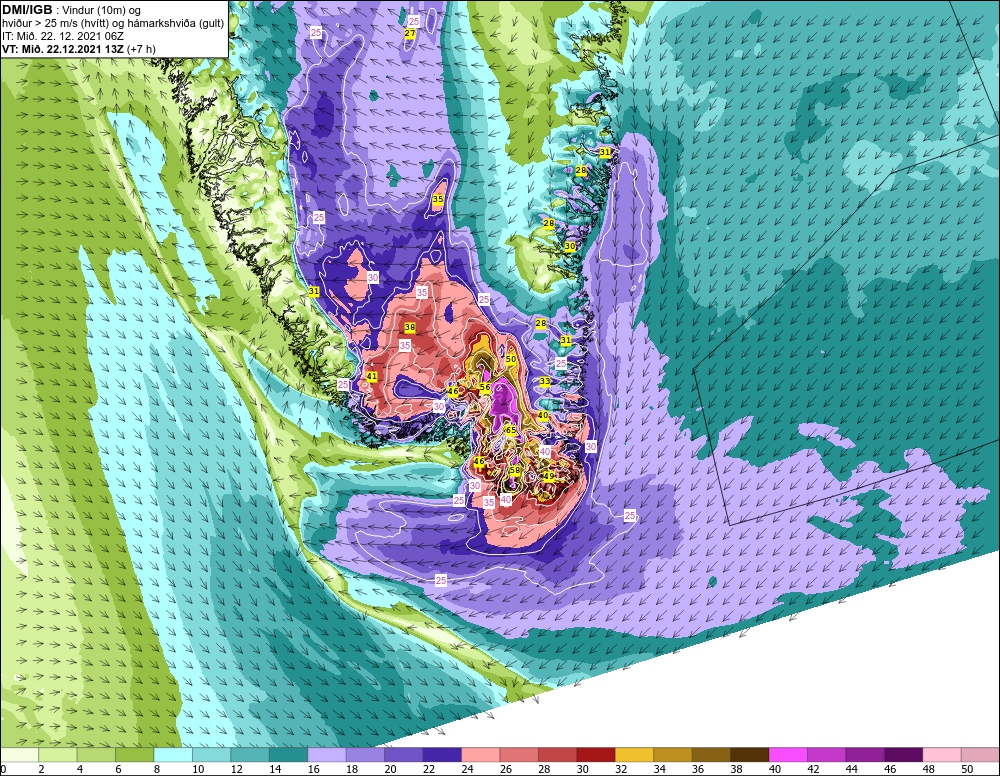Click the legend scale number 46
This screenshot has height=776, width=1000.
tap(890, 770)
